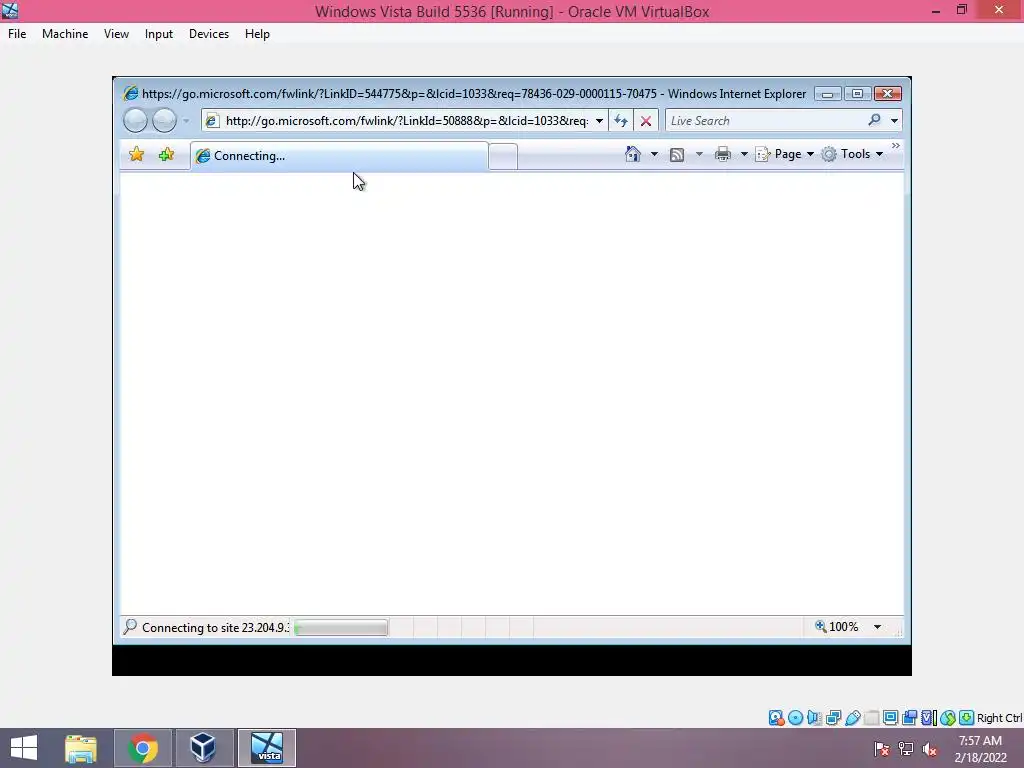Open the VirtualBox File menu
The height and width of the screenshot is (768, 1024).
pyautogui.click(x=17, y=34)
